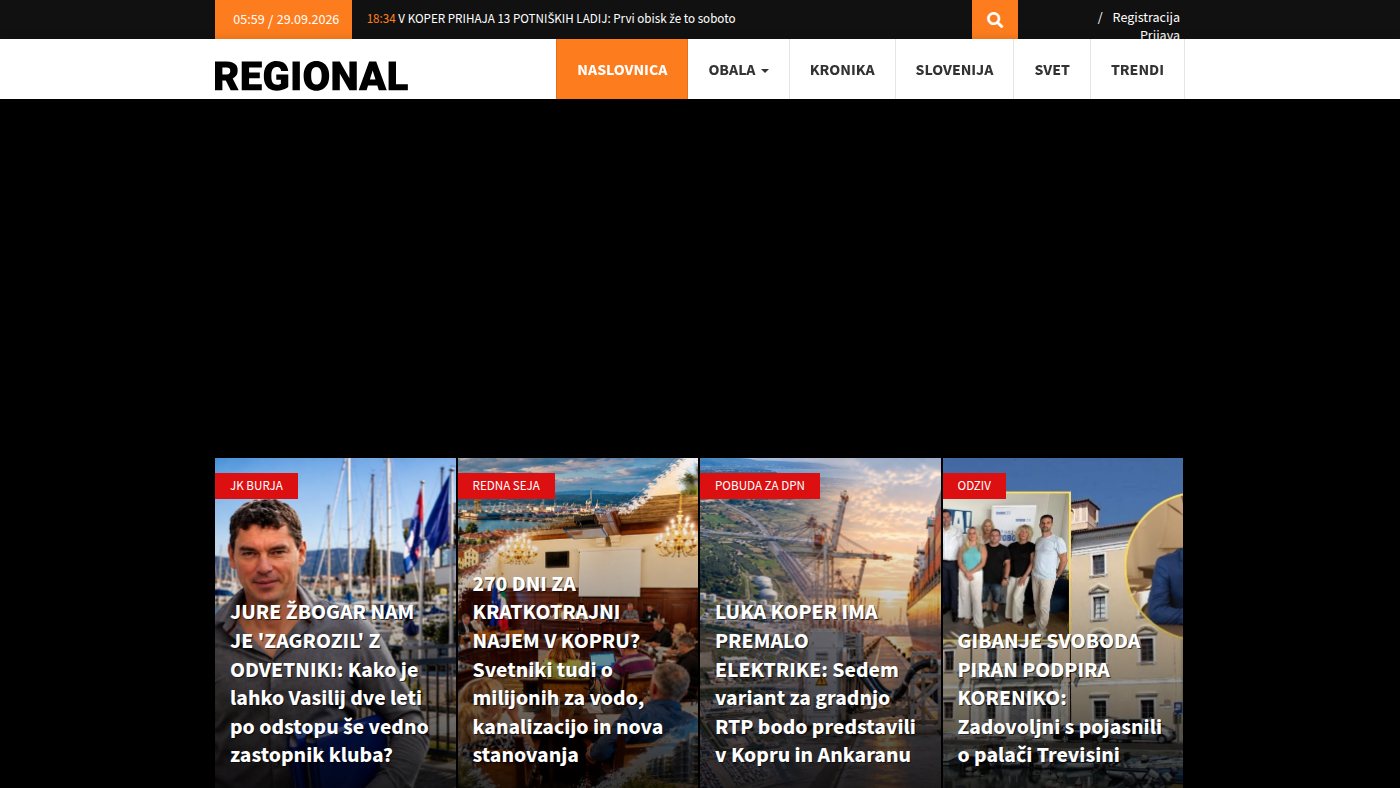The image size is (1400, 788).
Task: Click the ticker timestamp 18:34
Action: pos(381,19)
